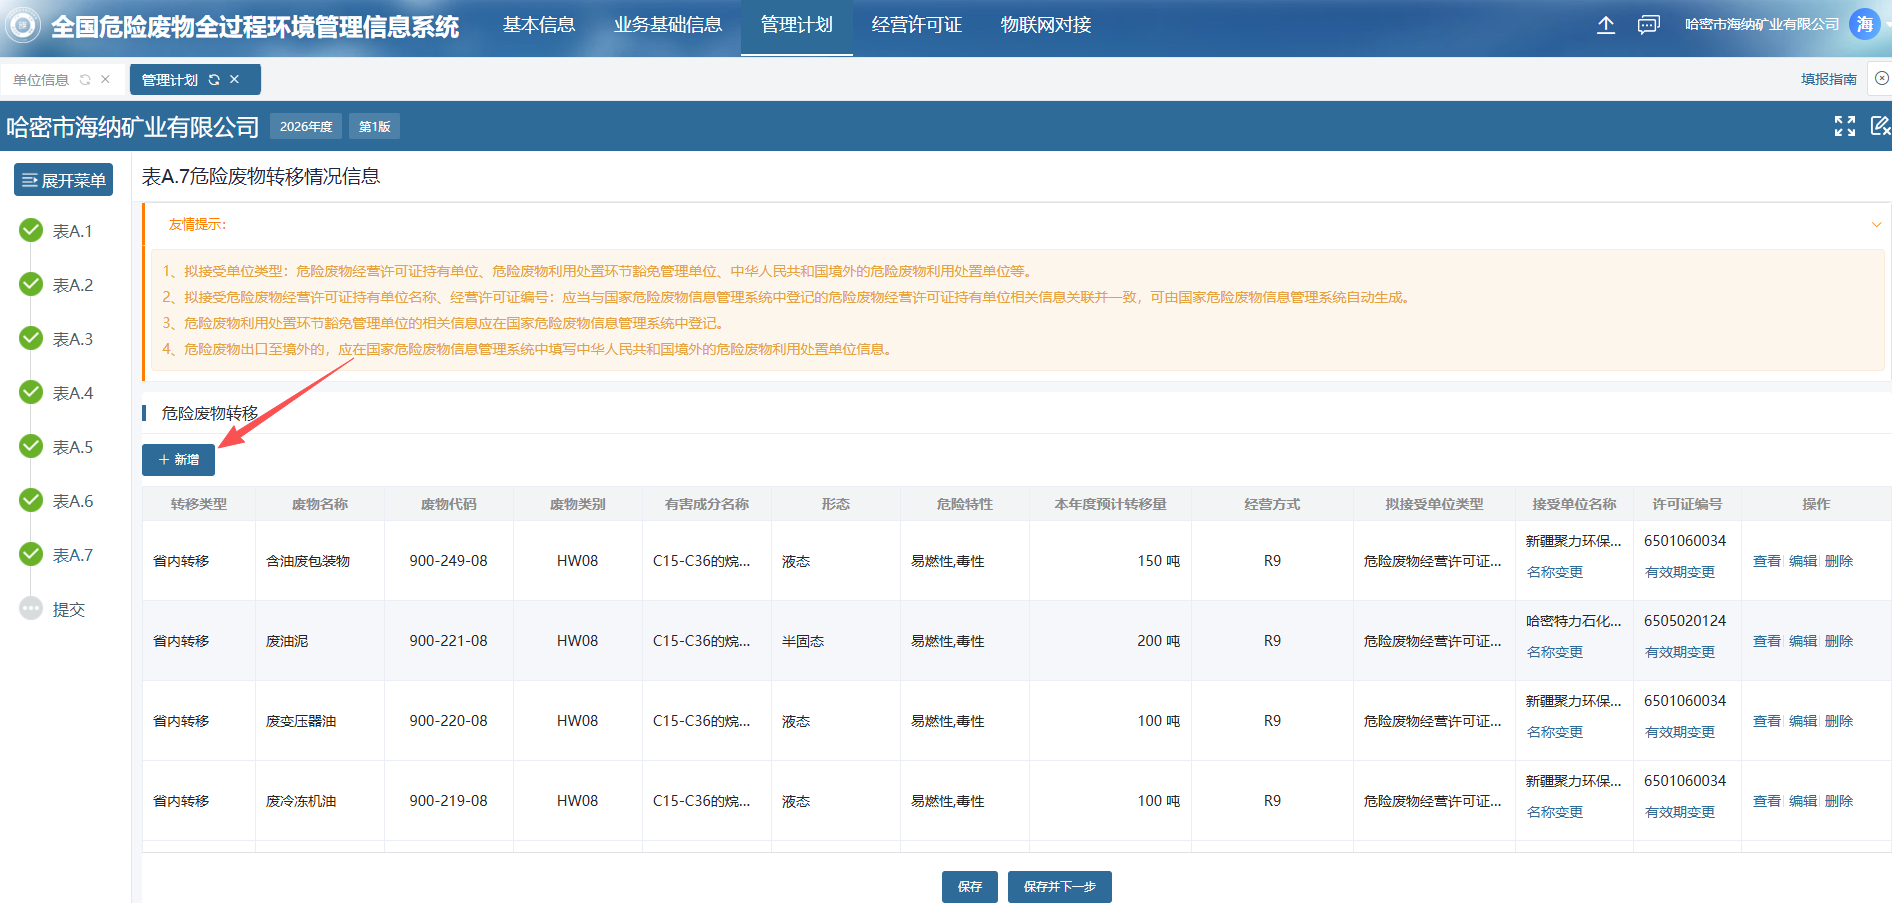The height and width of the screenshot is (903, 1892).
Task: Open the 填报指南 link
Action: coord(1828,79)
